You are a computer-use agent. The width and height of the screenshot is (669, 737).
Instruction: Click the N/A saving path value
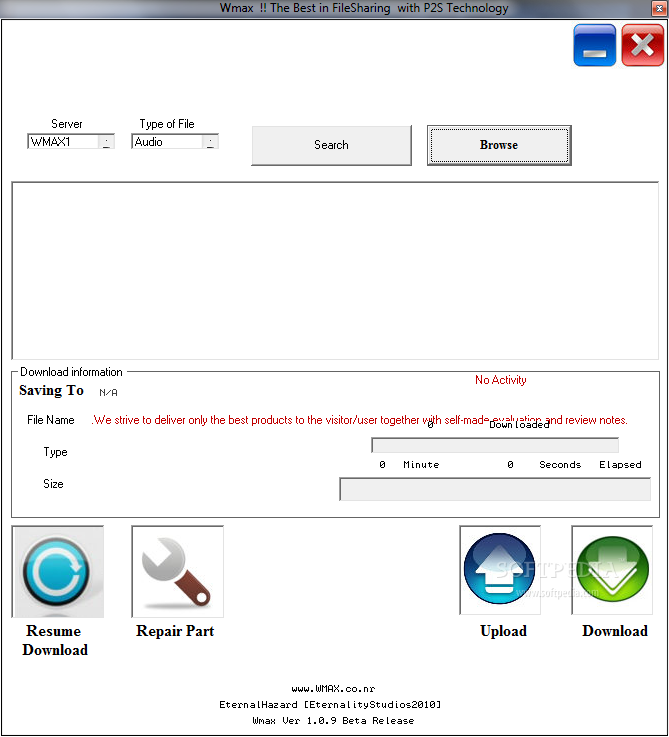(x=108, y=392)
